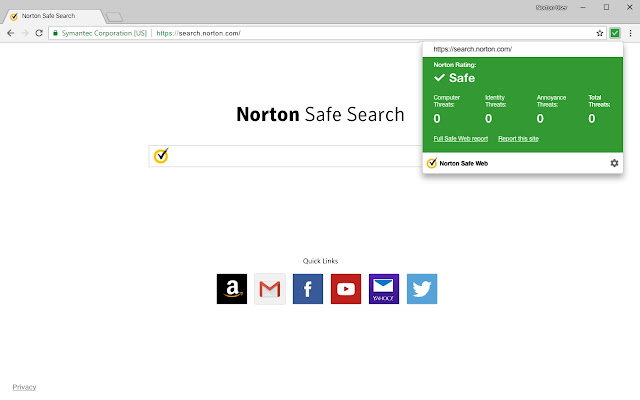Click the Norton Safe Web logo in popup footer
Image resolution: width=640 pixels, height=400 pixels.
click(x=431, y=163)
